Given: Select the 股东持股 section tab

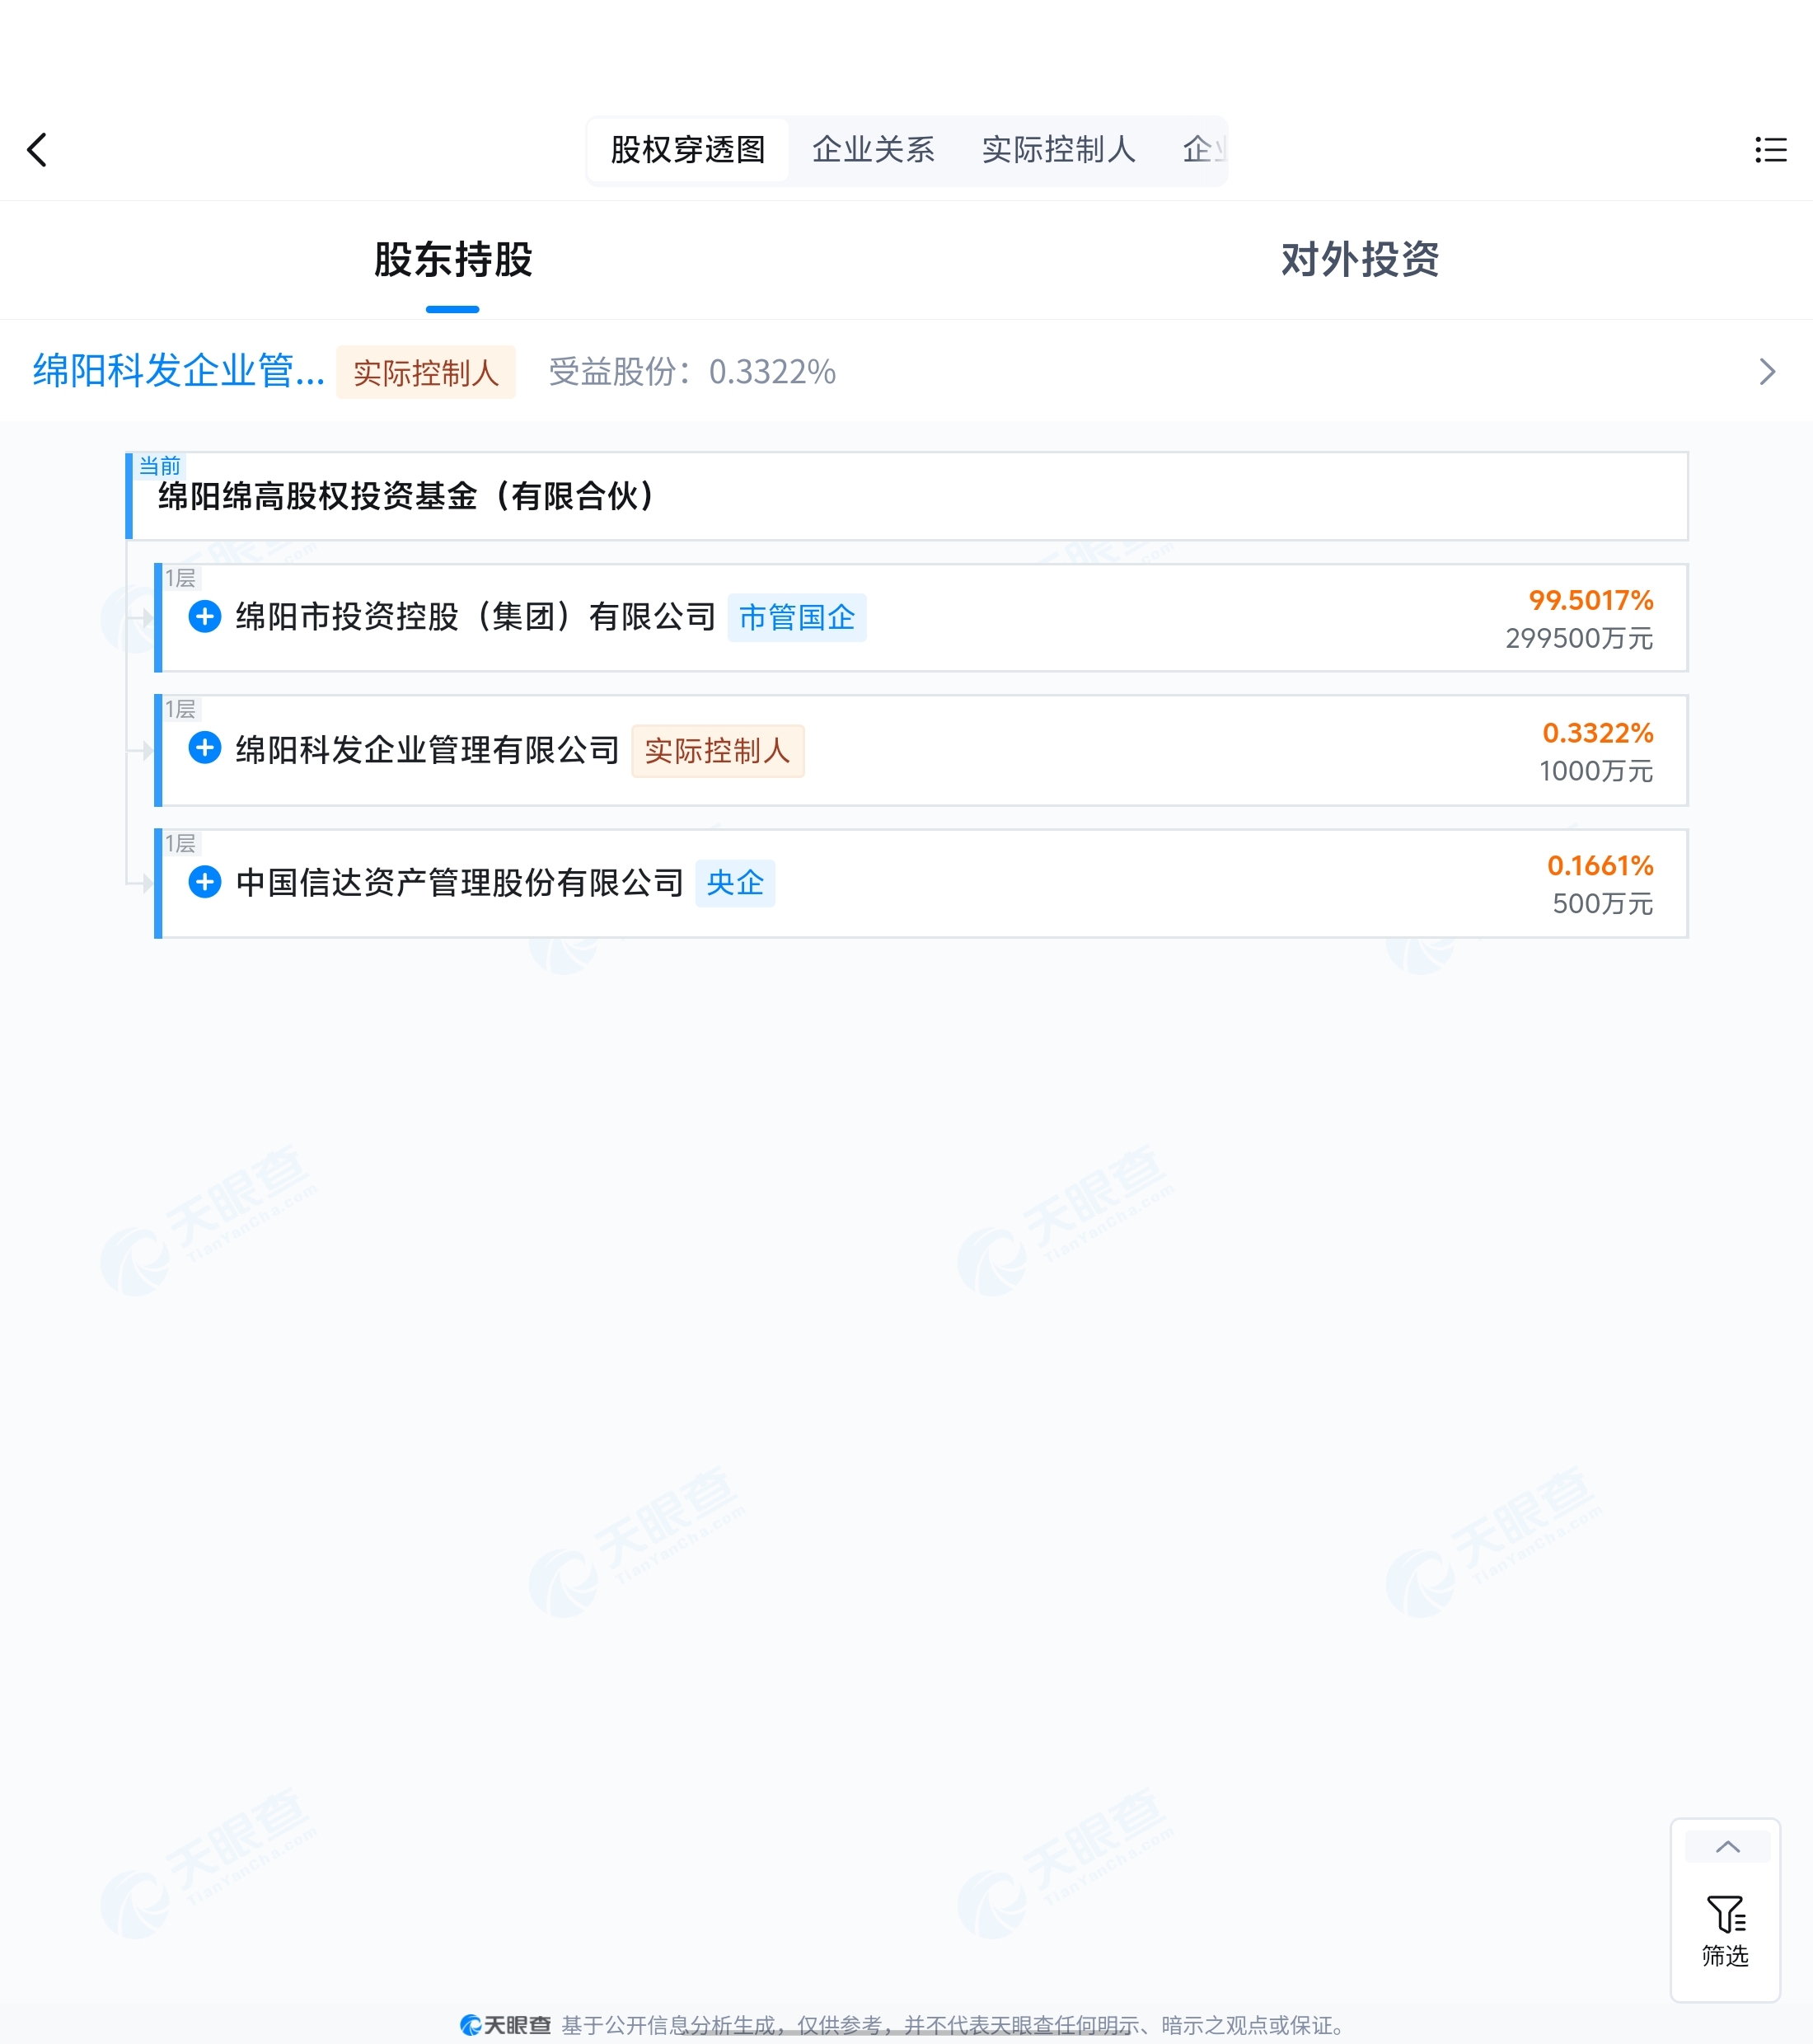Looking at the screenshot, I should pos(453,259).
